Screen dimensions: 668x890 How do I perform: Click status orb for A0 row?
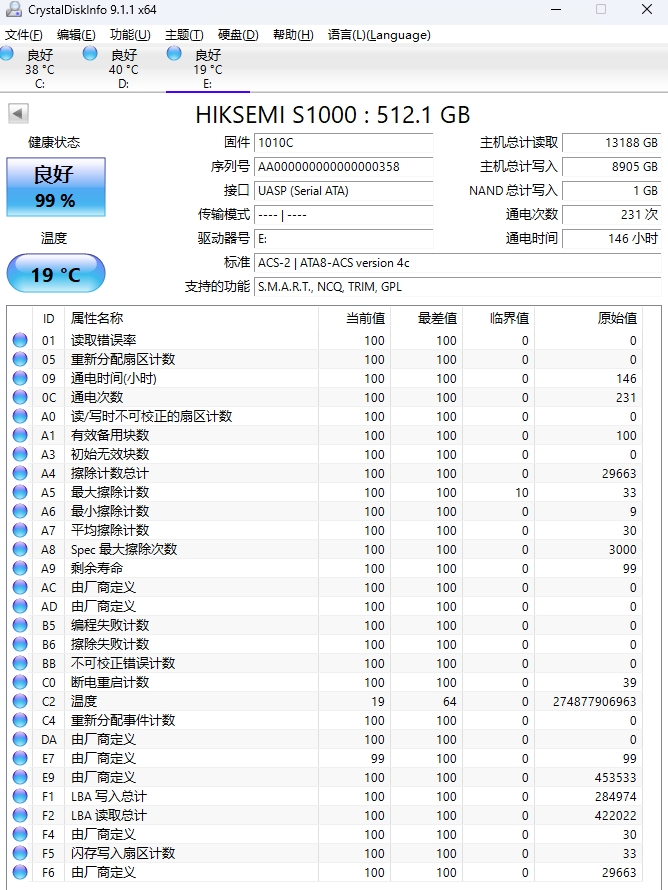tap(20, 416)
